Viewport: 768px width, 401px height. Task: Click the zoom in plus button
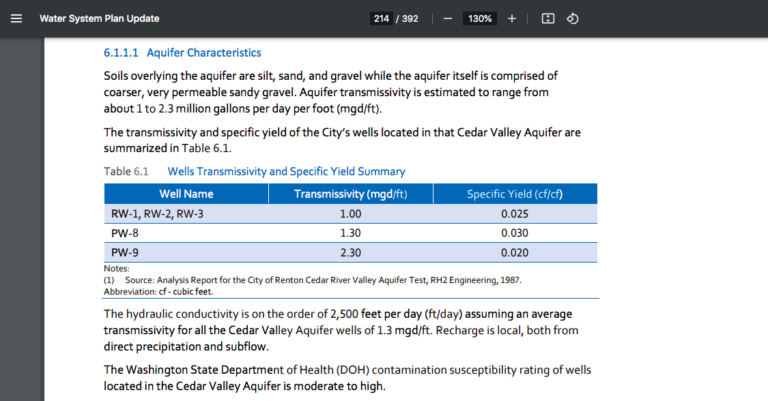pyautogui.click(x=512, y=18)
